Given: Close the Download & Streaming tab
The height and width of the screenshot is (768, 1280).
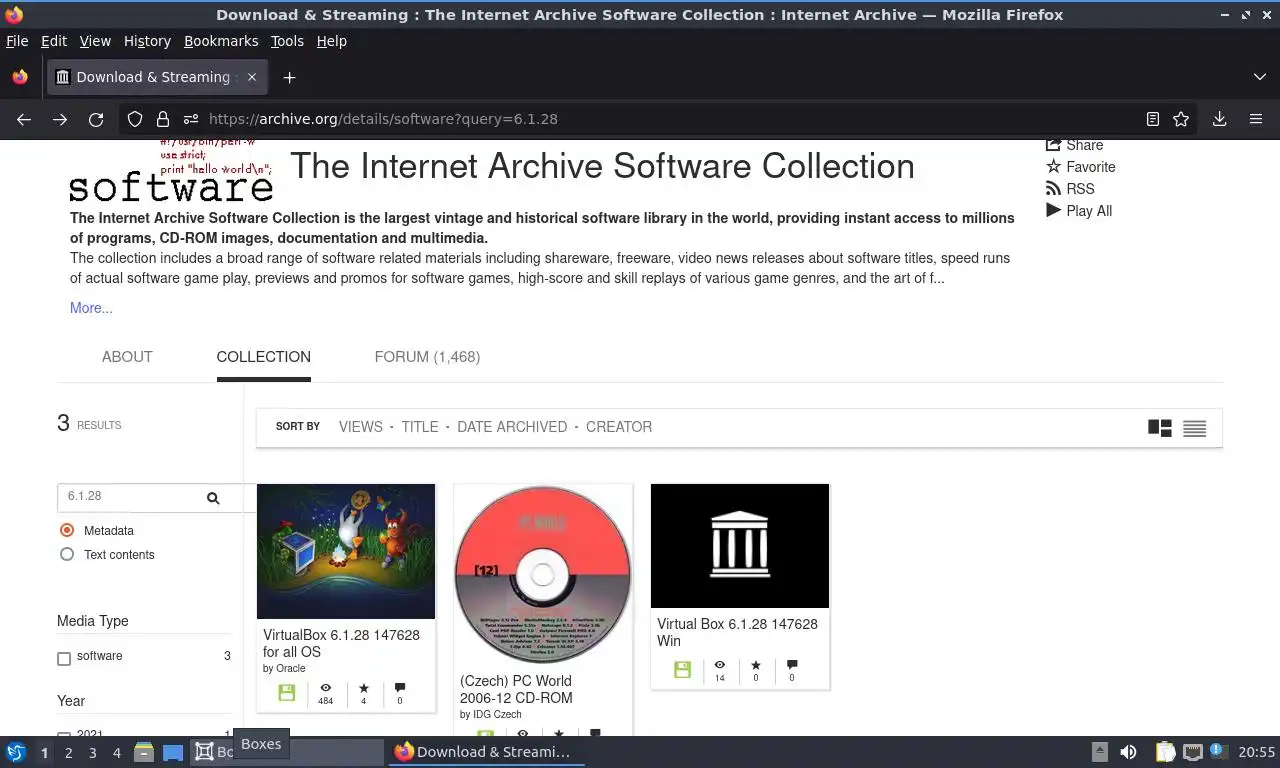Looking at the screenshot, I should click(252, 77).
